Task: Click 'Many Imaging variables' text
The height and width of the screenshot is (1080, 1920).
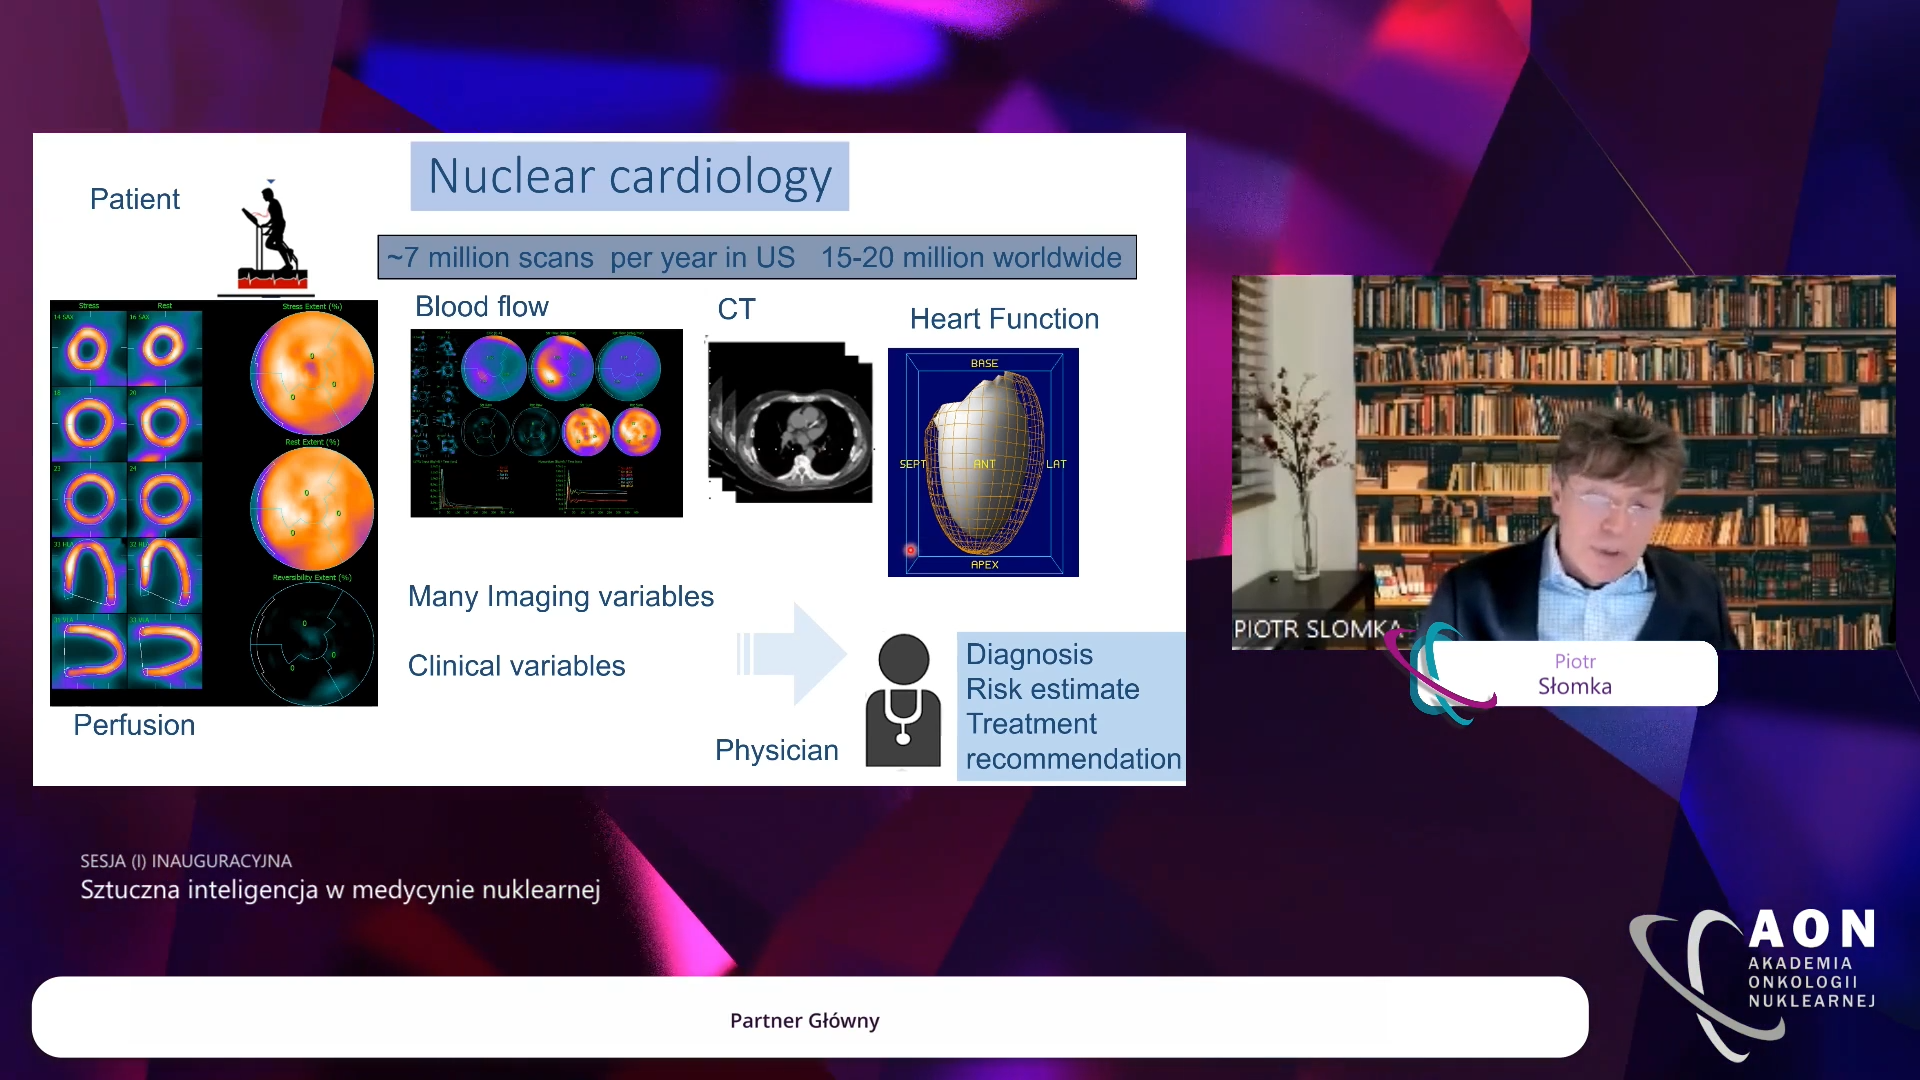Action: click(x=561, y=597)
